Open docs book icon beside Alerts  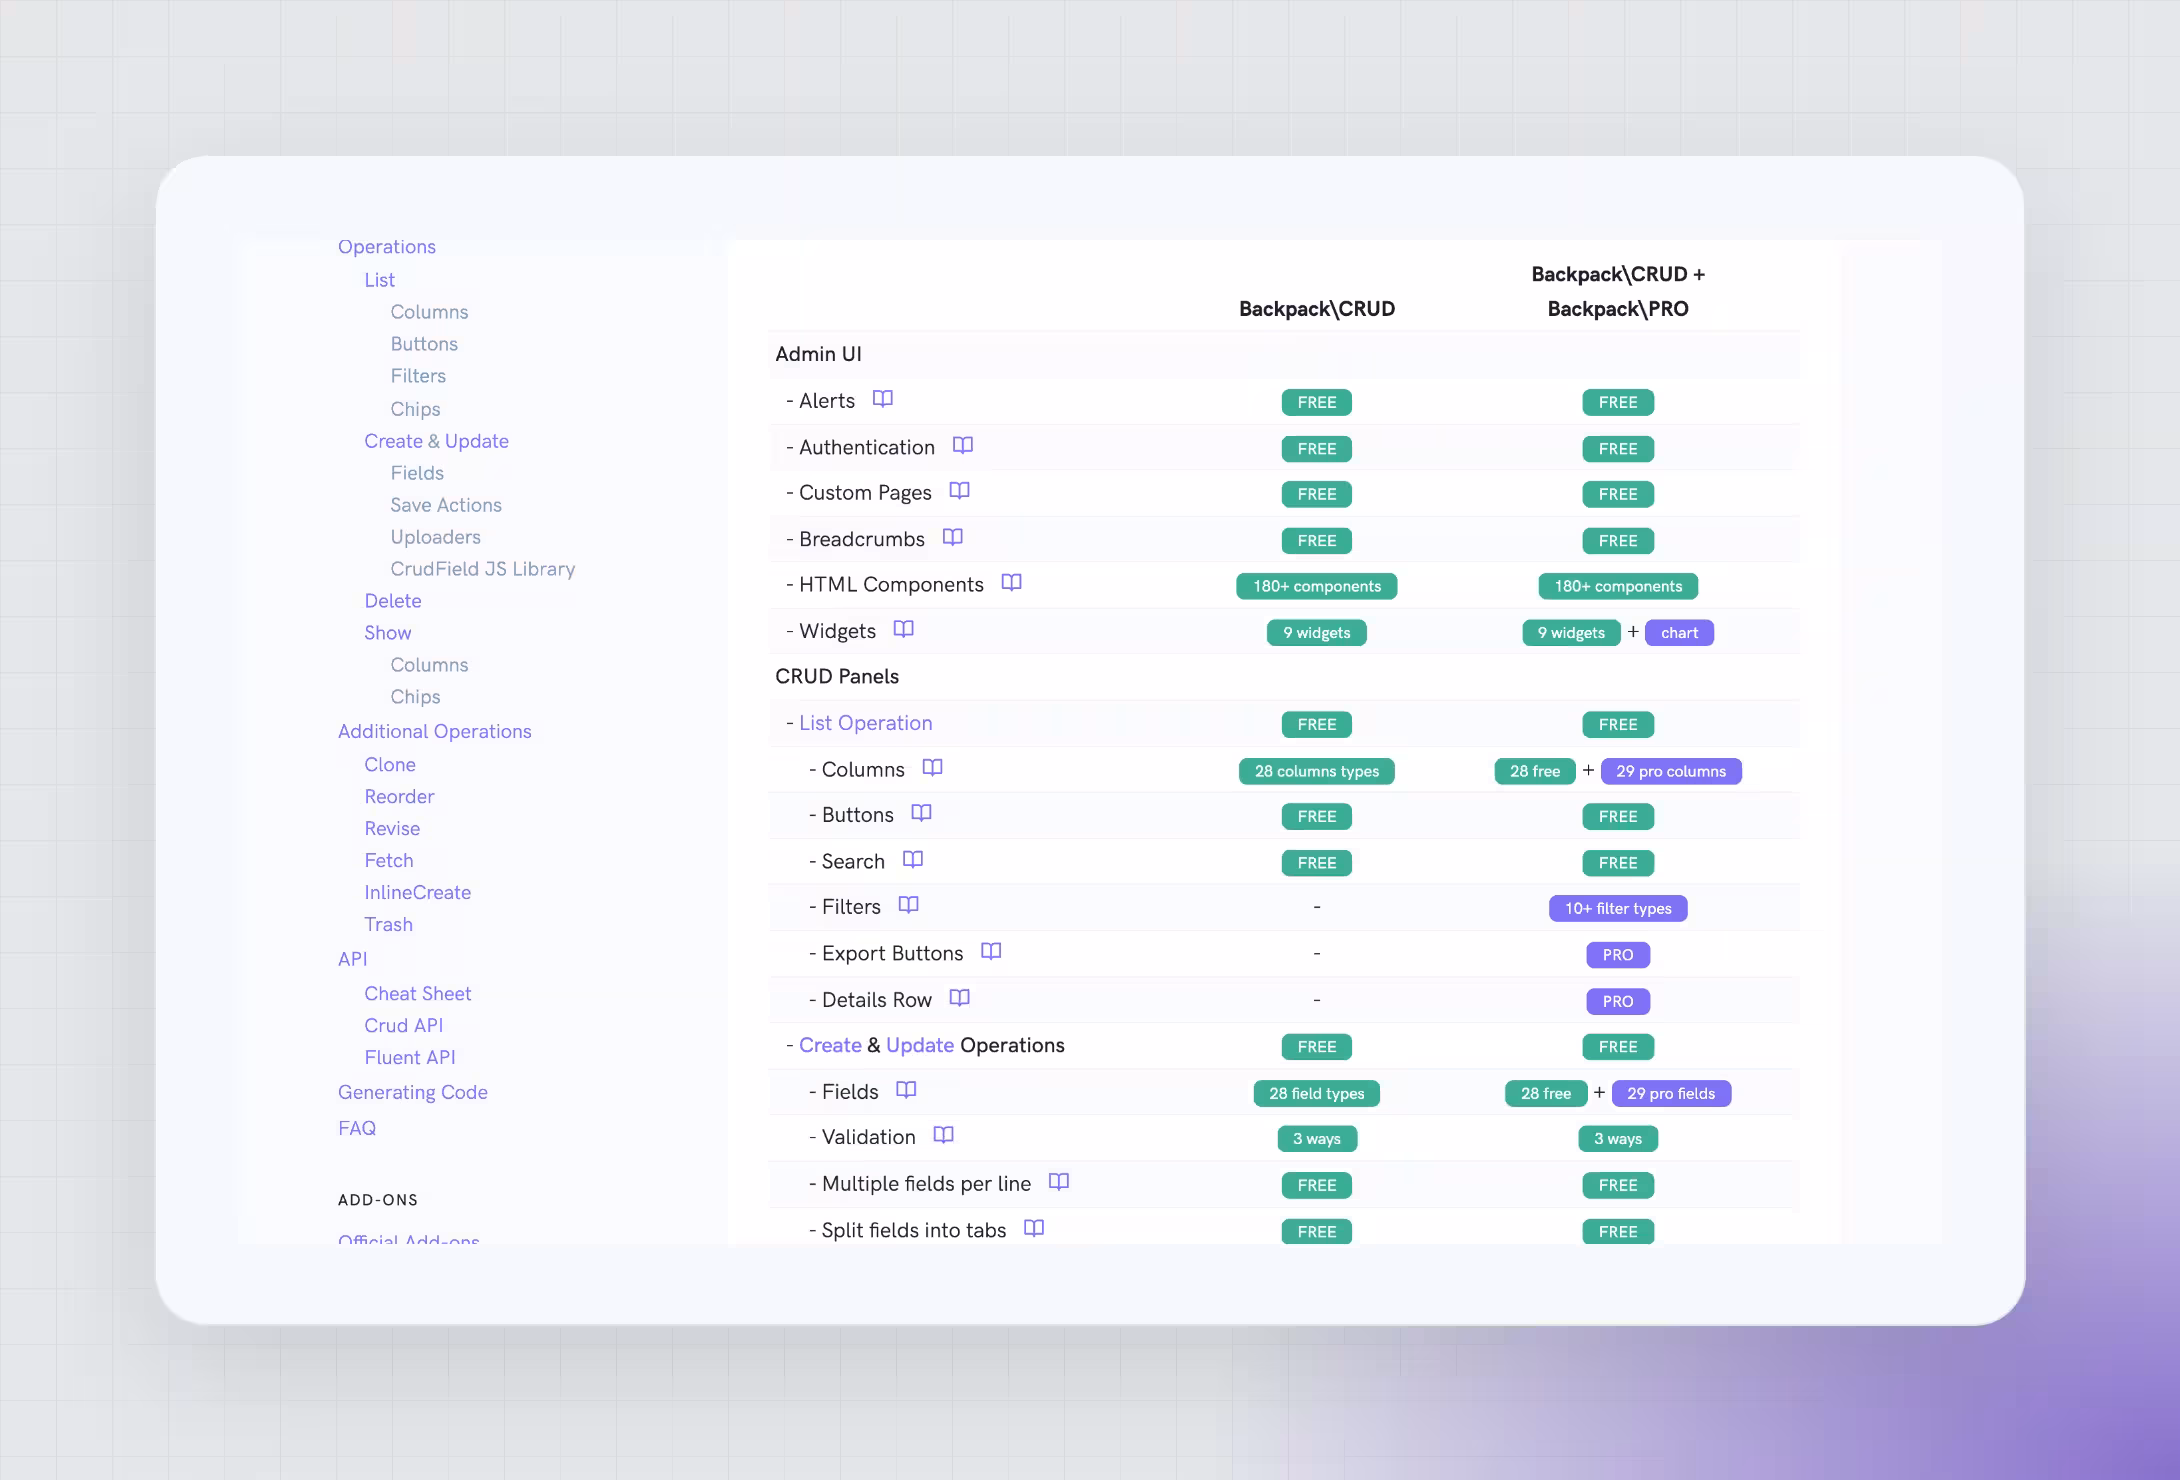point(882,399)
